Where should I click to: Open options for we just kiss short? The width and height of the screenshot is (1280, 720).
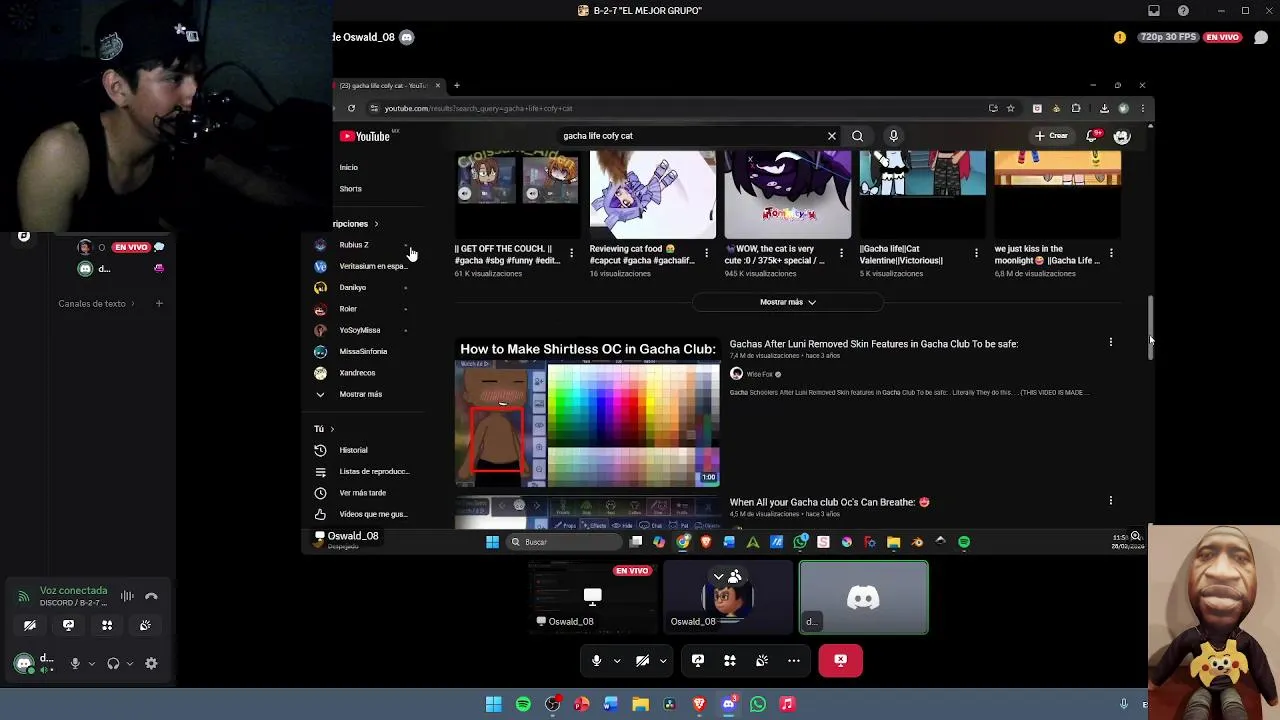tap(1111, 253)
